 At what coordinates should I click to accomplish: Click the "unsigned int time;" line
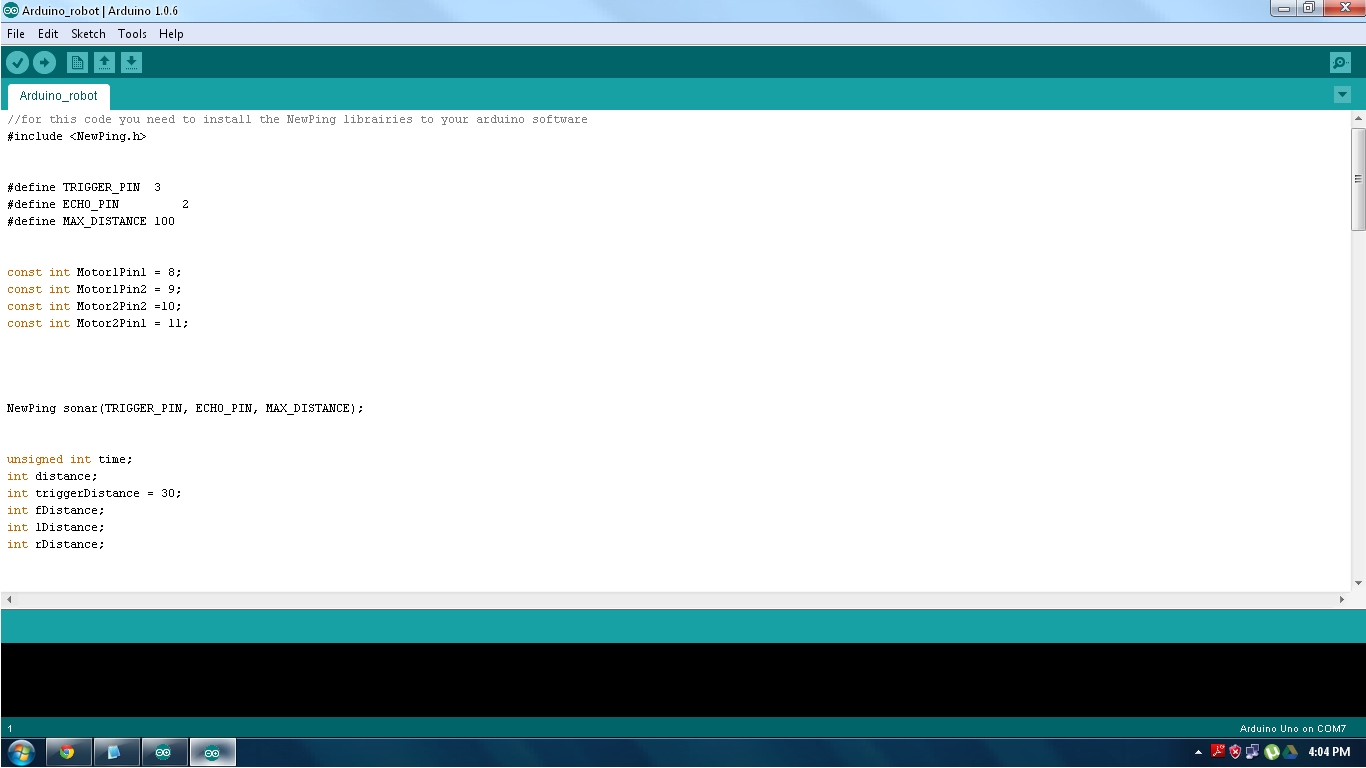70,459
